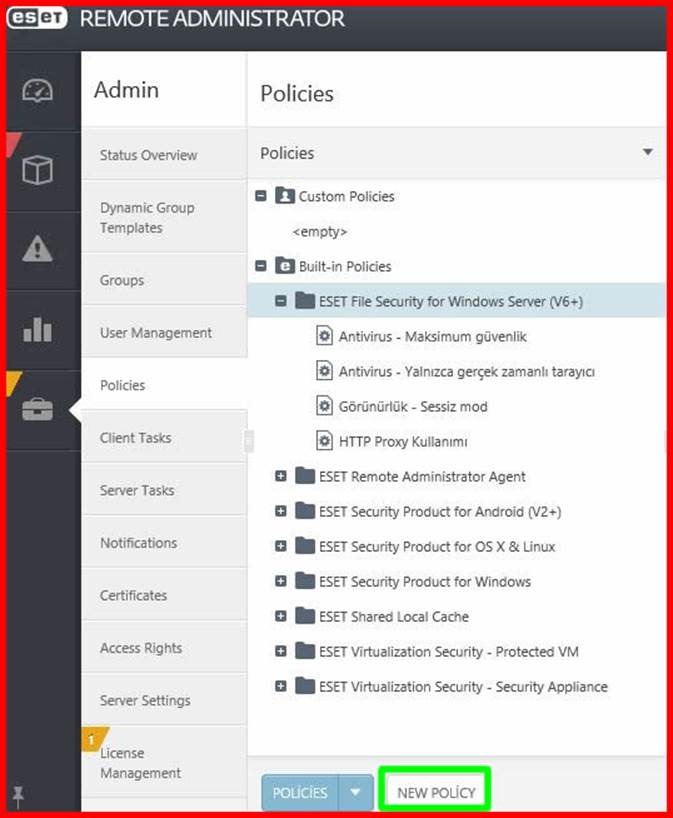The width and height of the screenshot is (673, 818).
Task: Click the ESET File Security folder icon
Action: click(305, 300)
